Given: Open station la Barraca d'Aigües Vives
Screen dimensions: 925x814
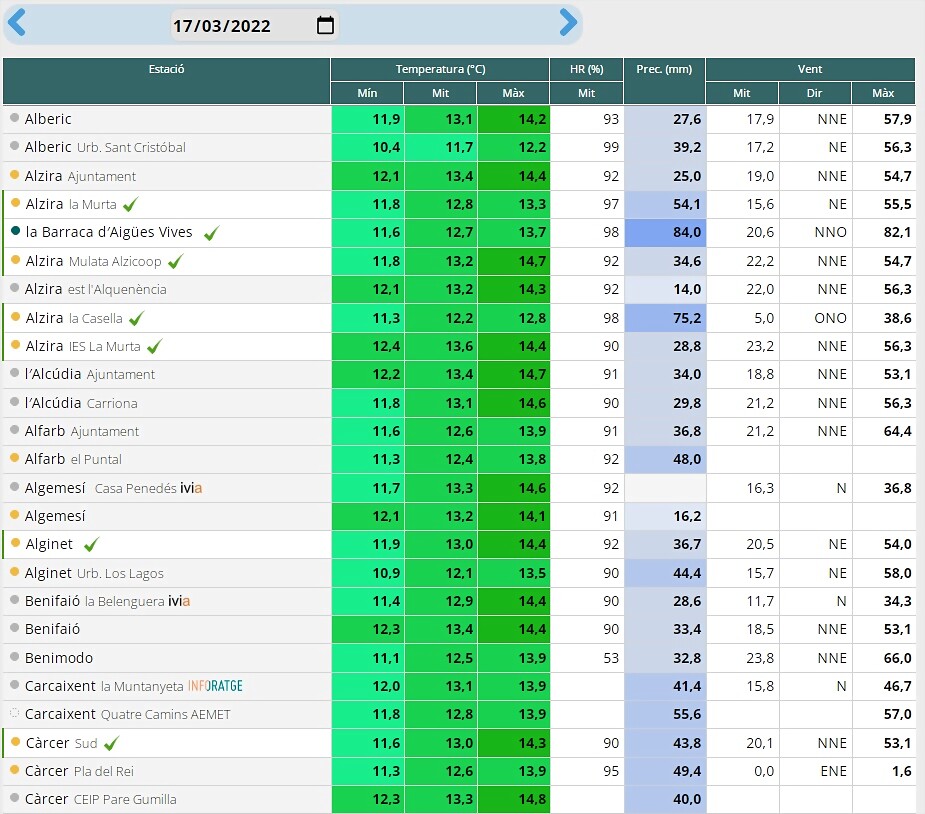Looking at the screenshot, I should point(109,232).
